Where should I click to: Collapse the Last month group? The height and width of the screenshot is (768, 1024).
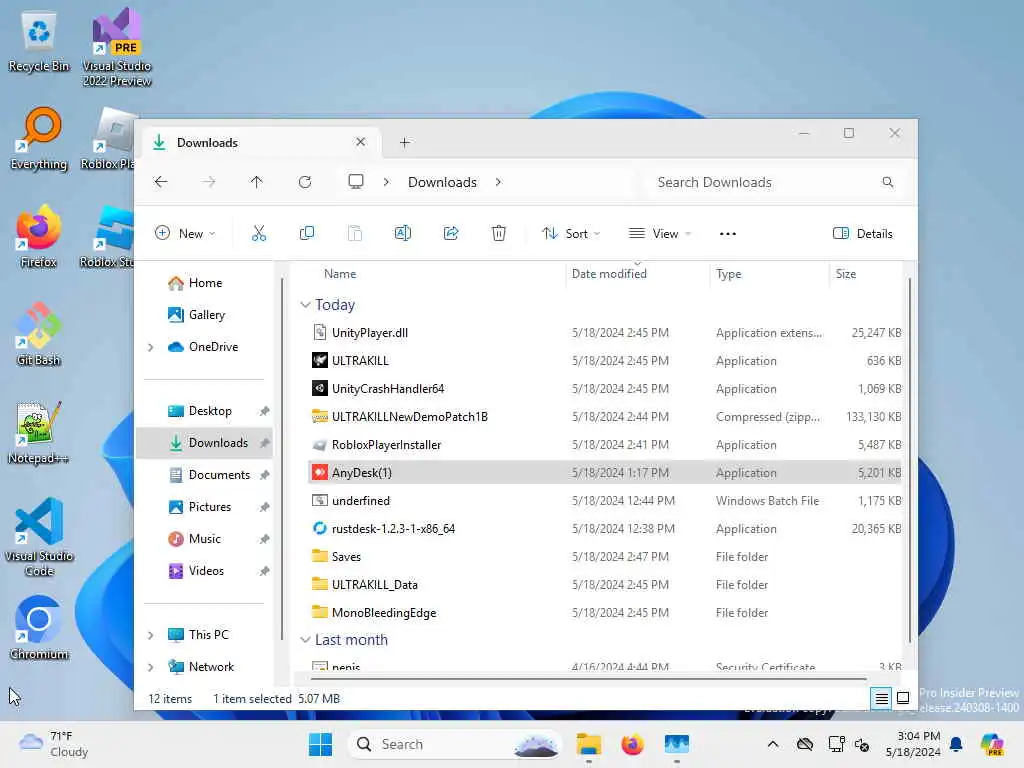click(x=305, y=640)
